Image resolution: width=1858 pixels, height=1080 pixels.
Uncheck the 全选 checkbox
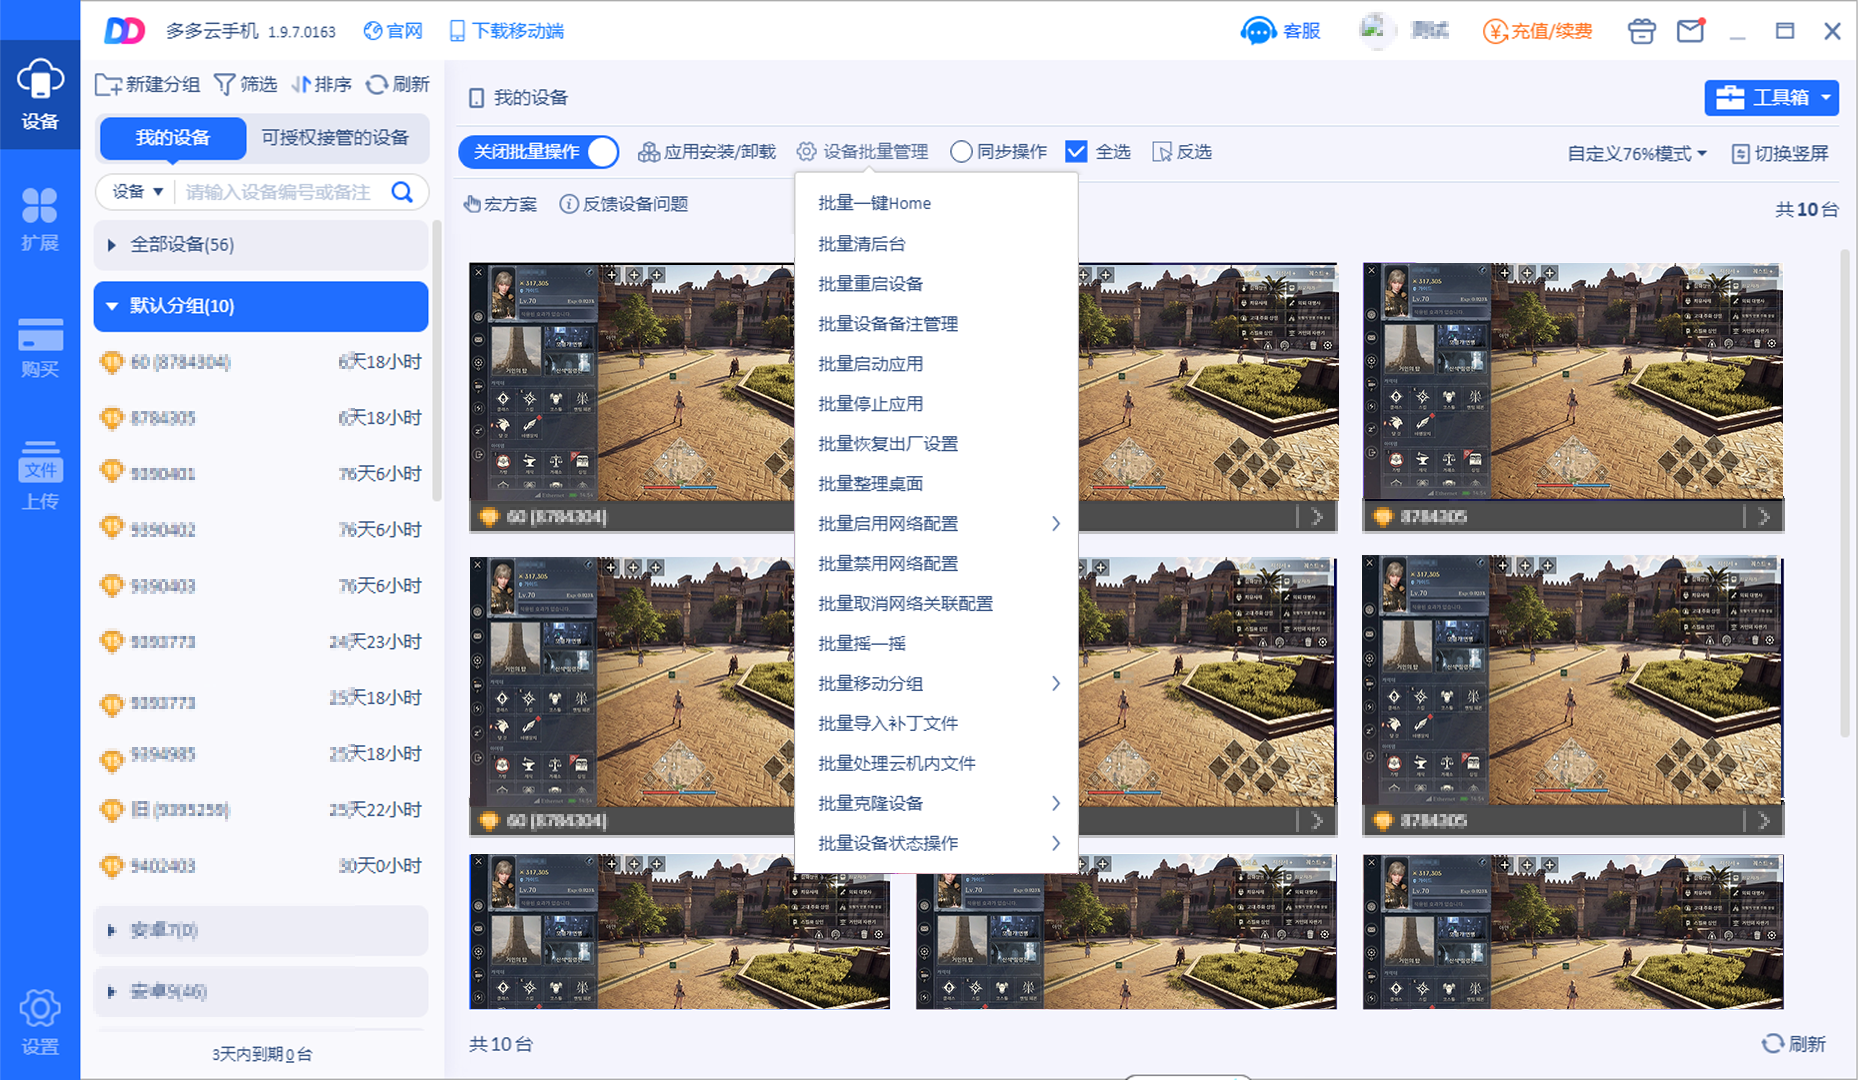coord(1076,152)
